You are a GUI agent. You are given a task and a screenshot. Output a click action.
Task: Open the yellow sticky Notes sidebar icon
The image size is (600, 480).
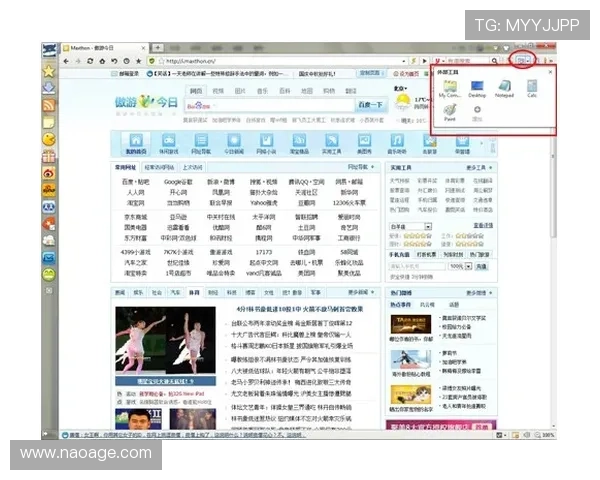(49, 122)
